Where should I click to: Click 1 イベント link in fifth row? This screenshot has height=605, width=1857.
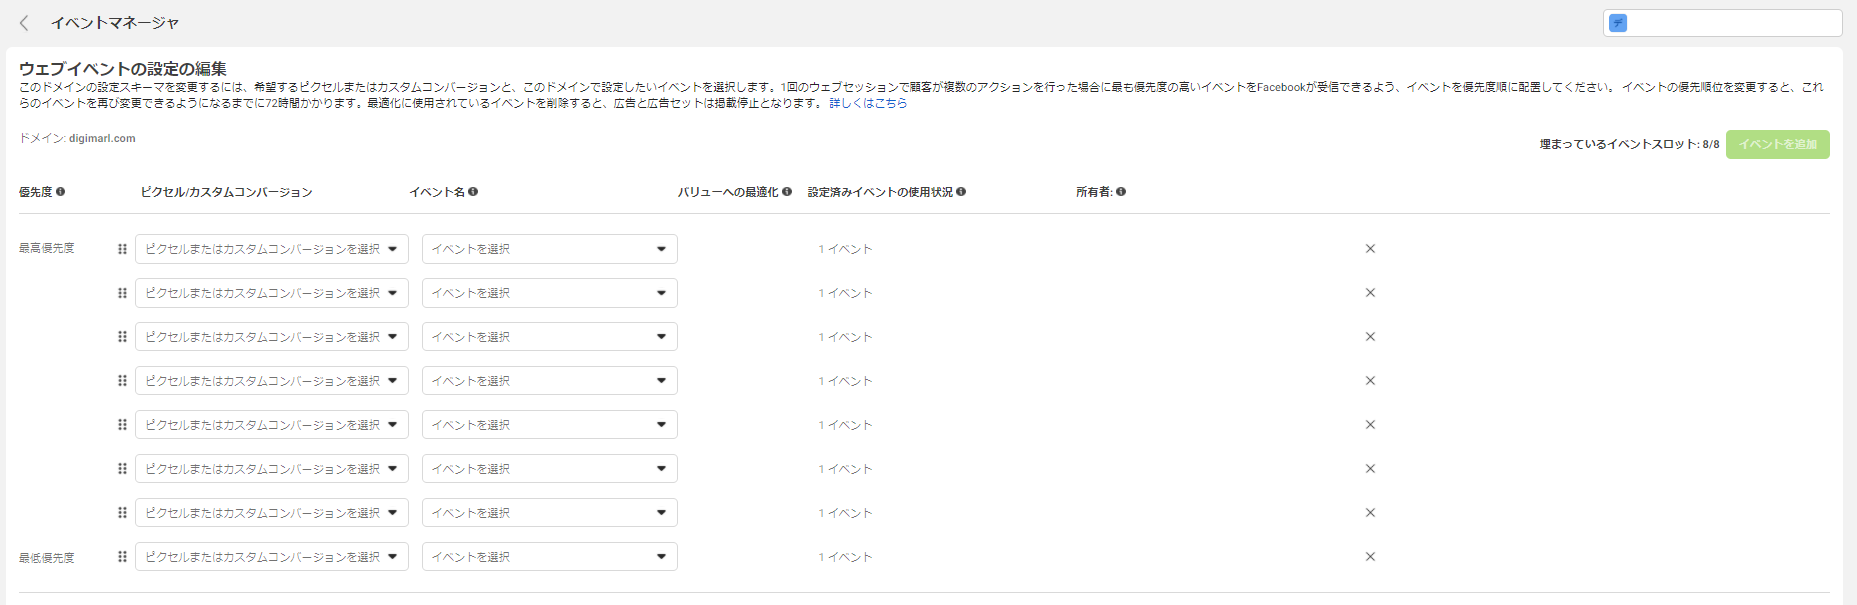coord(845,425)
